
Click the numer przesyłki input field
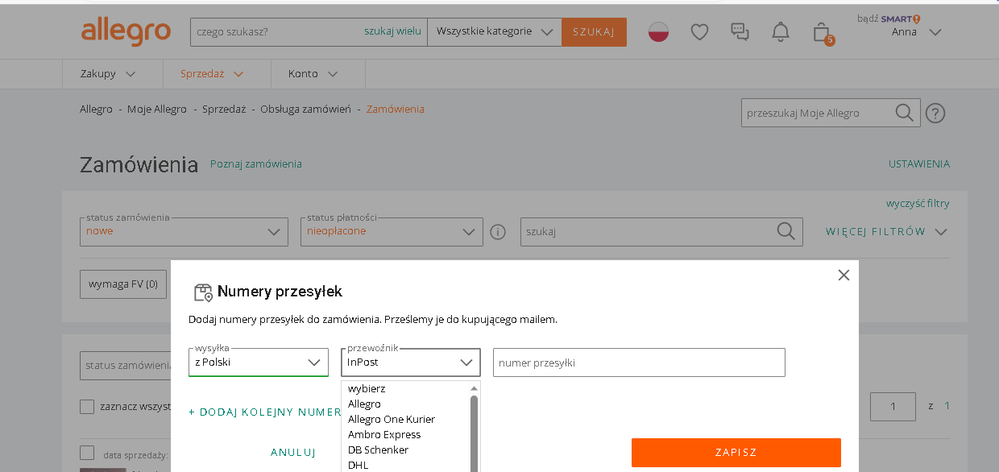point(639,362)
